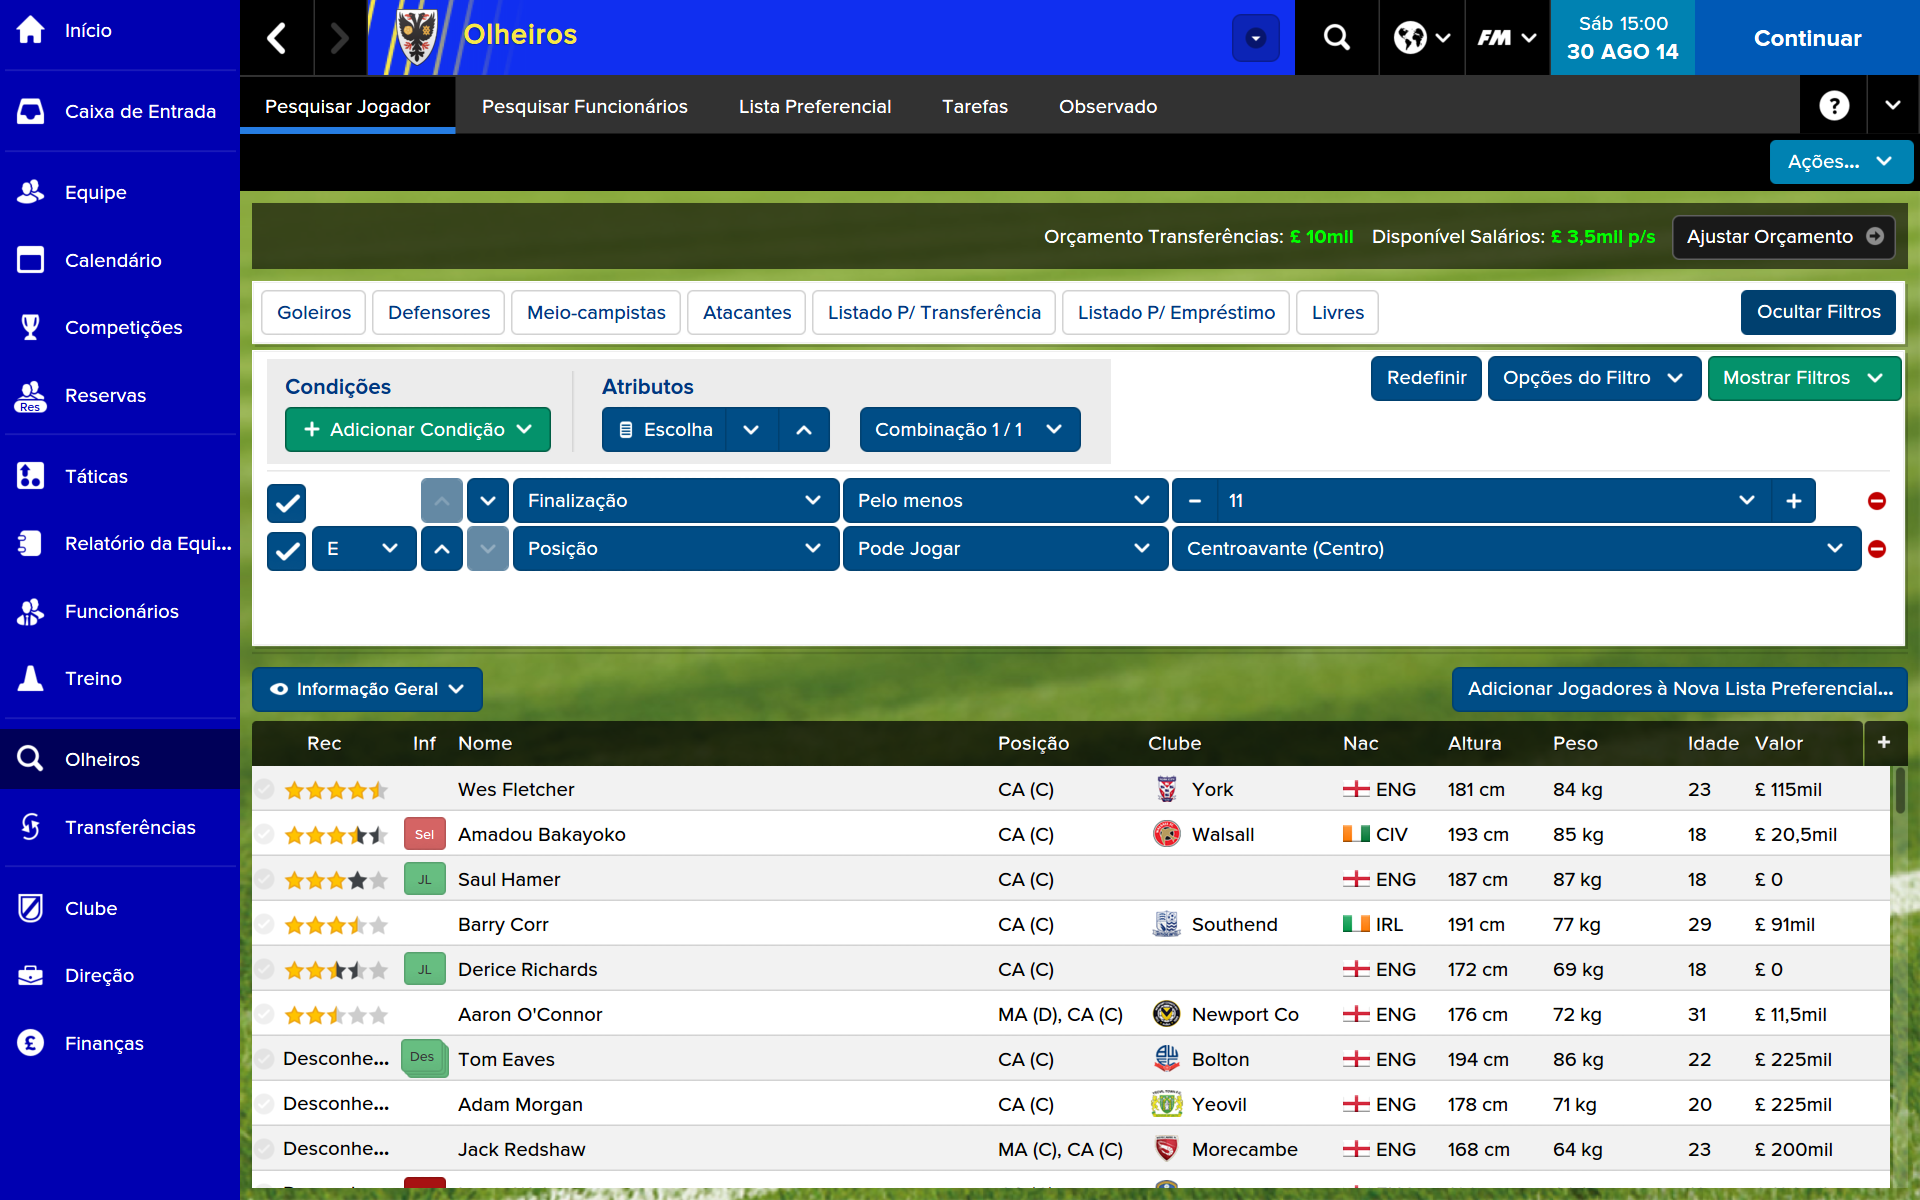Open the search magnifier icon
Viewport: 1920px width, 1200px height.
1336,38
